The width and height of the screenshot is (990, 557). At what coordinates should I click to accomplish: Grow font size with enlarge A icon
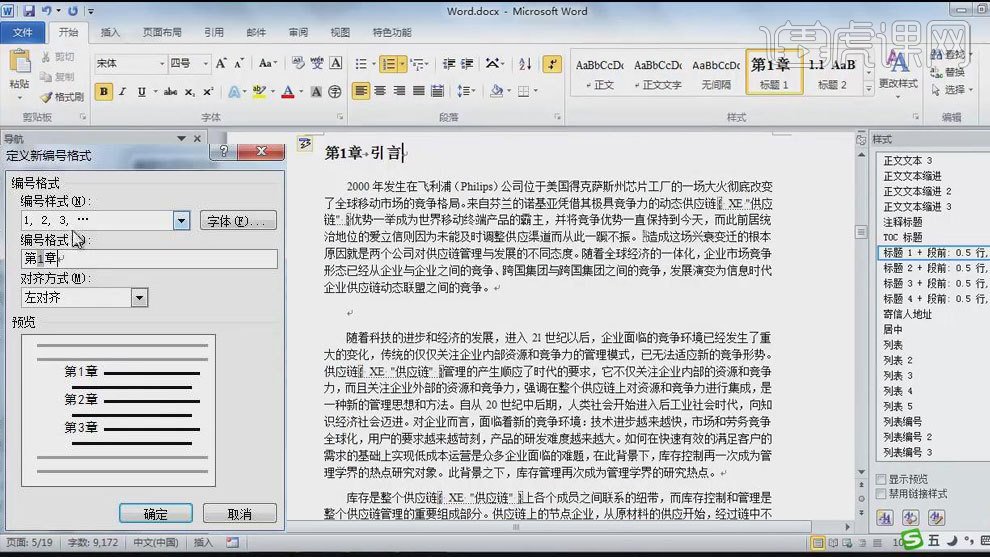(x=221, y=63)
